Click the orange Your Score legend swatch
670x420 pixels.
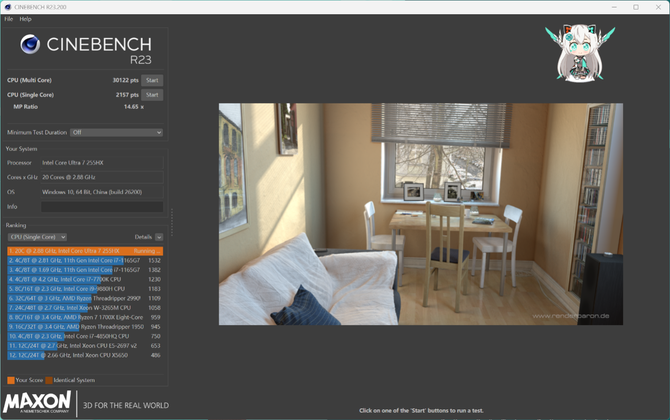pos(10,380)
